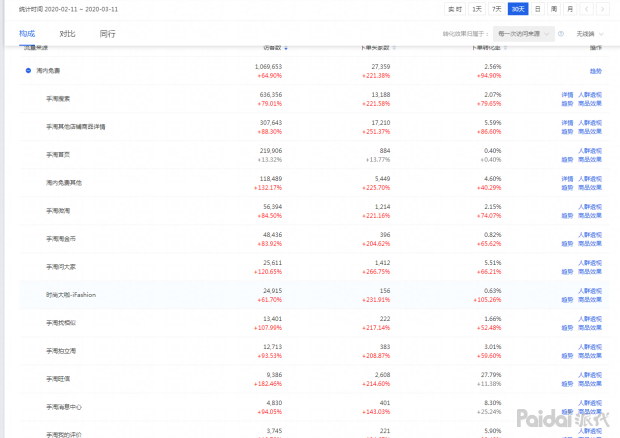Sort by 访客数 column arrow icon
This screenshot has width=620, height=438.
tap(286, 48)
